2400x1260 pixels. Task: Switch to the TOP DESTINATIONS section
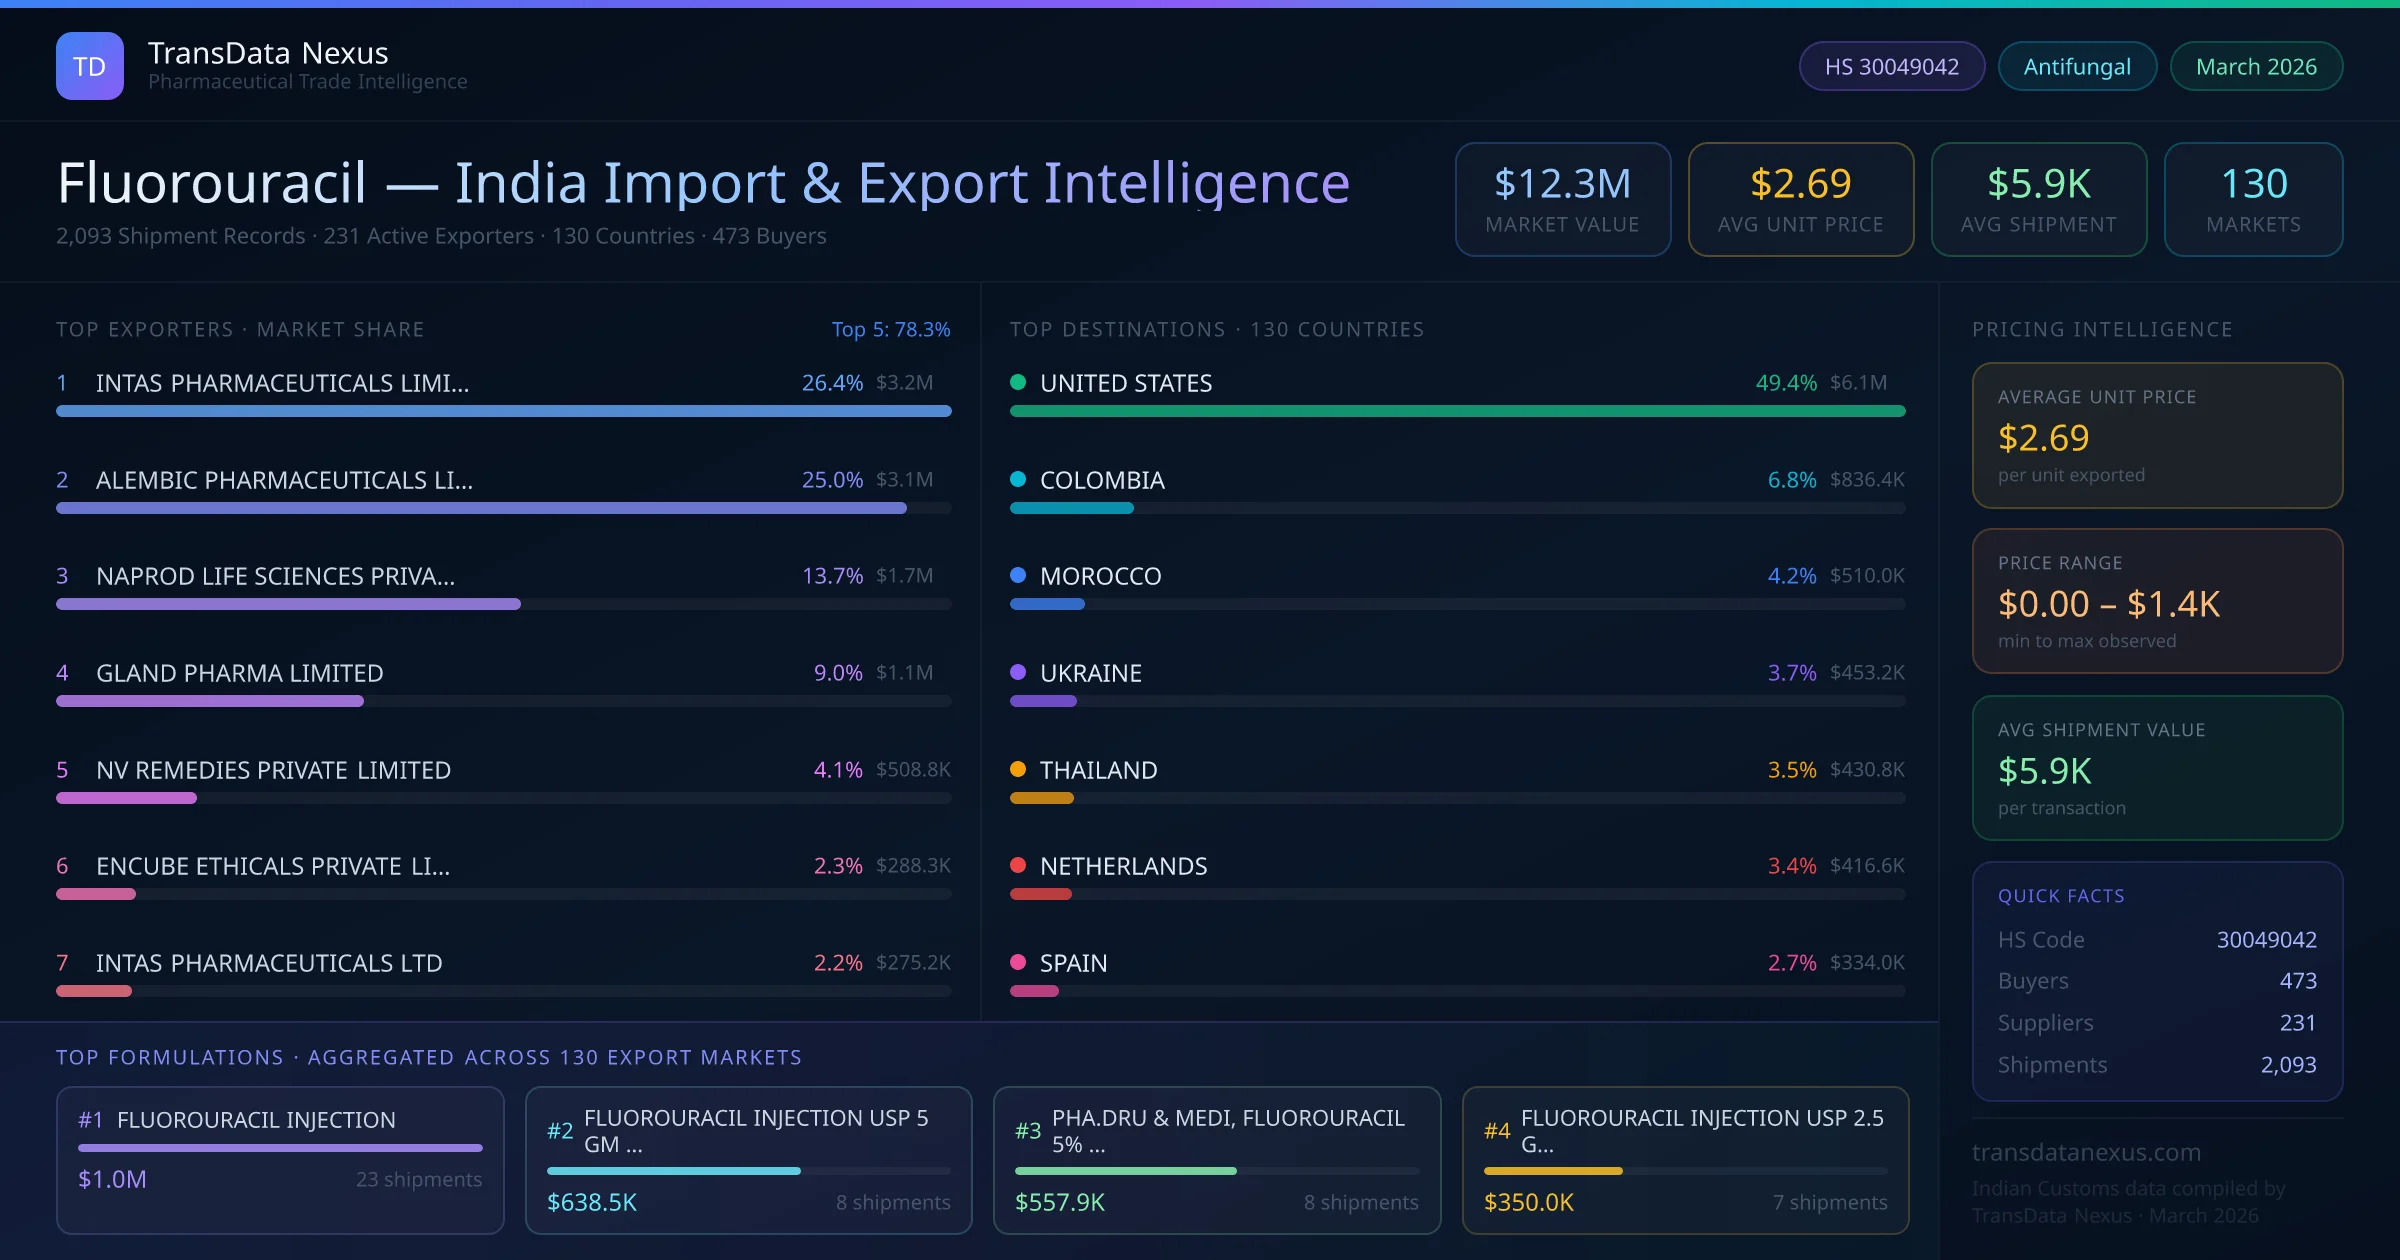(x=1217, y=329)
